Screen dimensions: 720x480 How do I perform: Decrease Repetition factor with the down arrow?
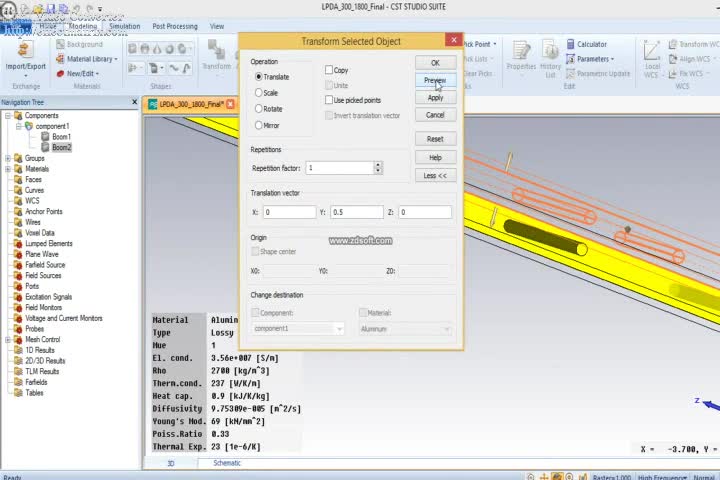tap(378, 171)
